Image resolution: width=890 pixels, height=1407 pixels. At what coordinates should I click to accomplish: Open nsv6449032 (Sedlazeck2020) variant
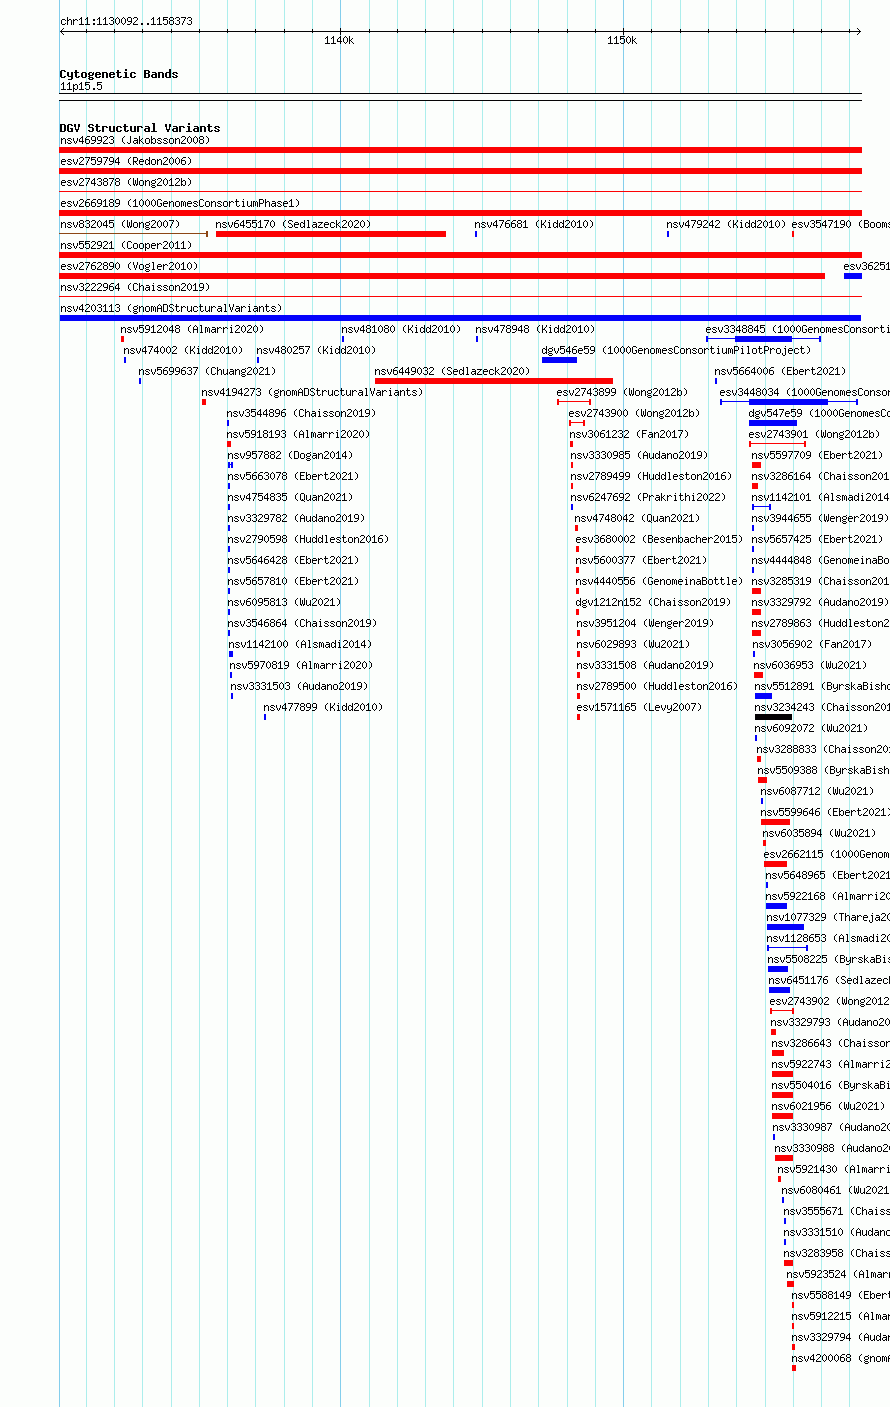452,371
